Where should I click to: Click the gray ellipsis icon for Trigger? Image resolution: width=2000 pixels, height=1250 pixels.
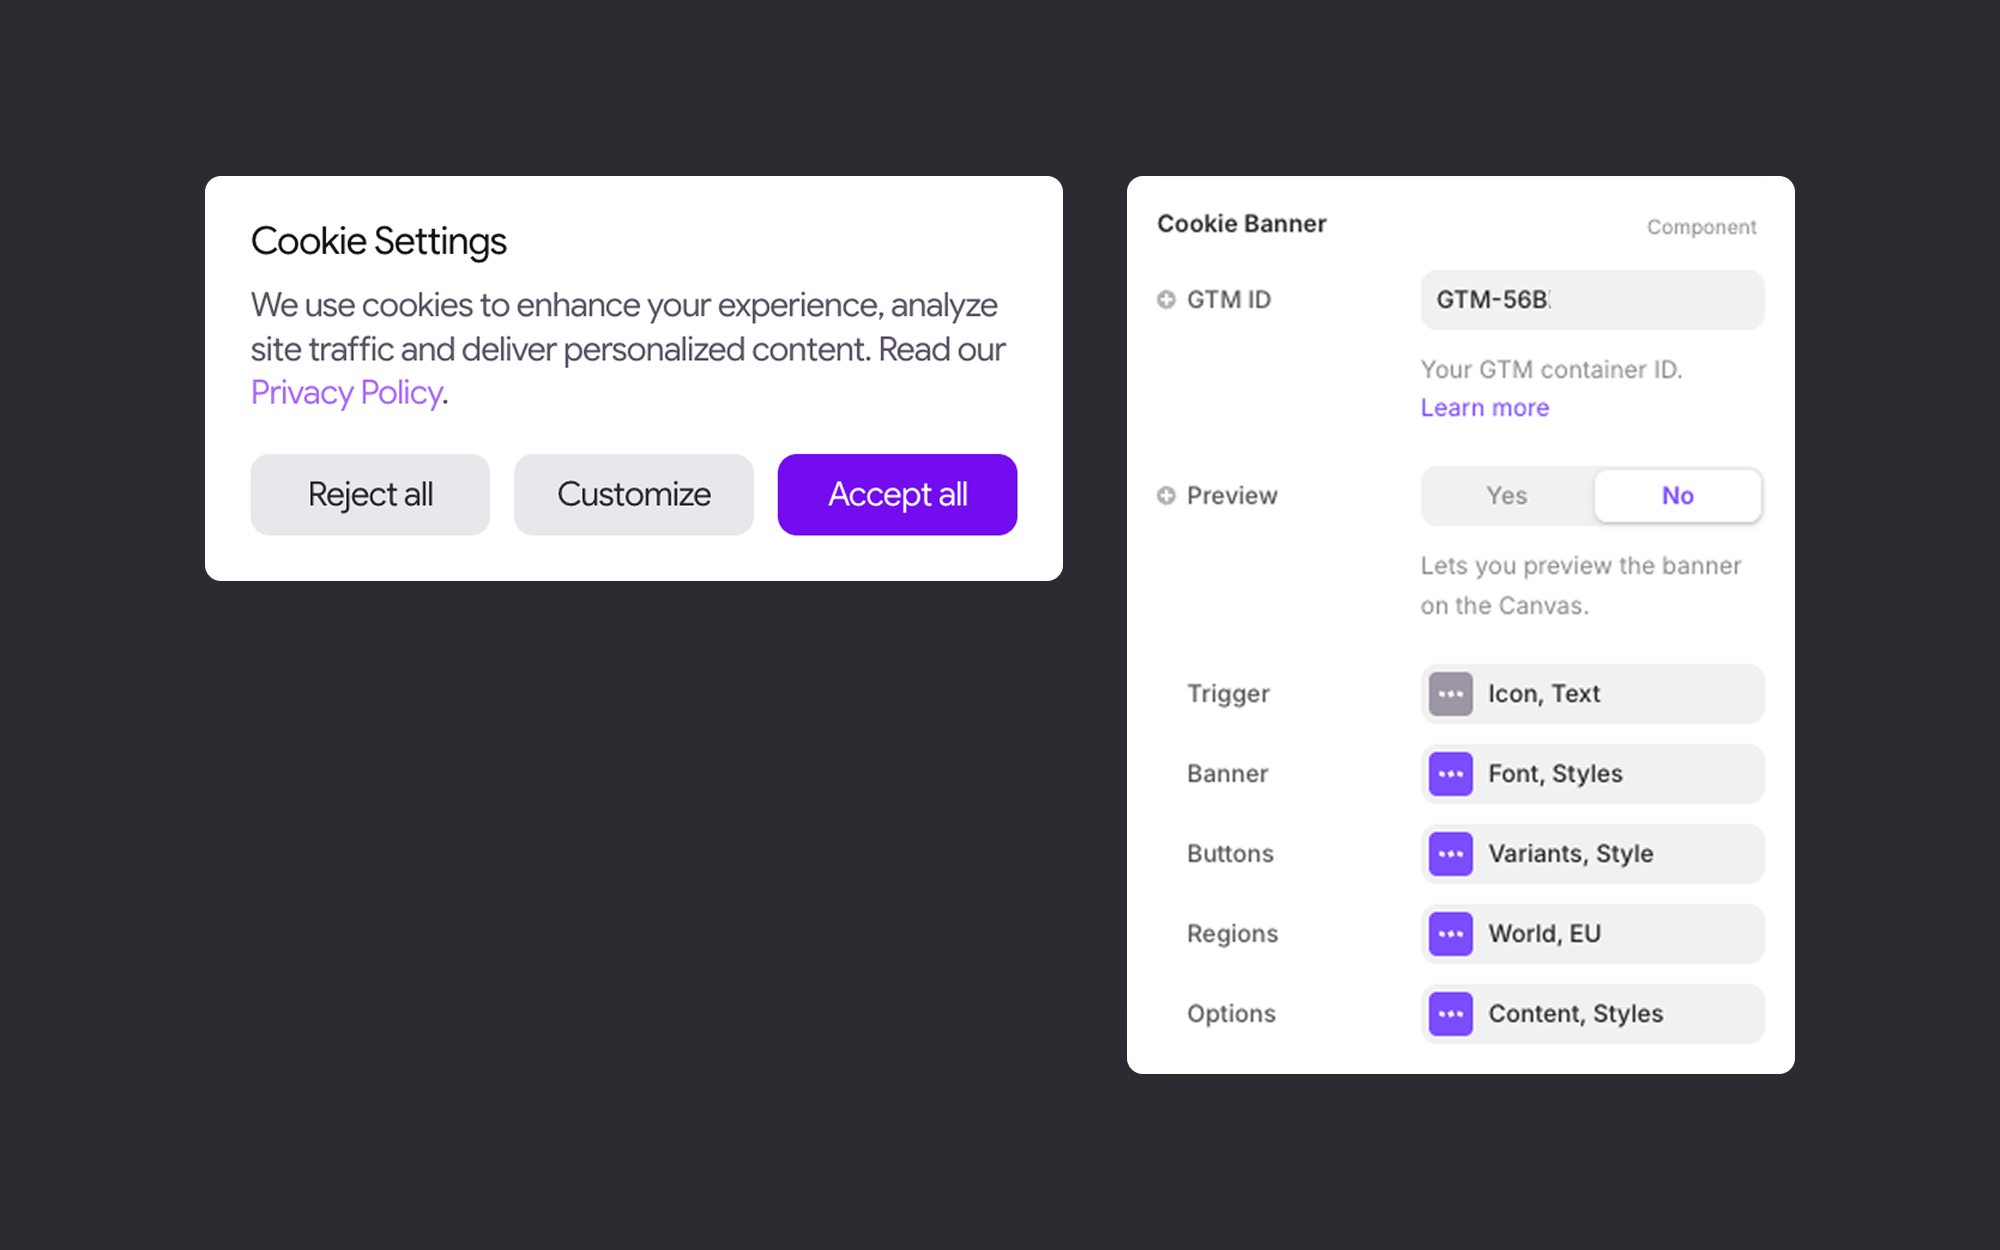pos(1450,694)
